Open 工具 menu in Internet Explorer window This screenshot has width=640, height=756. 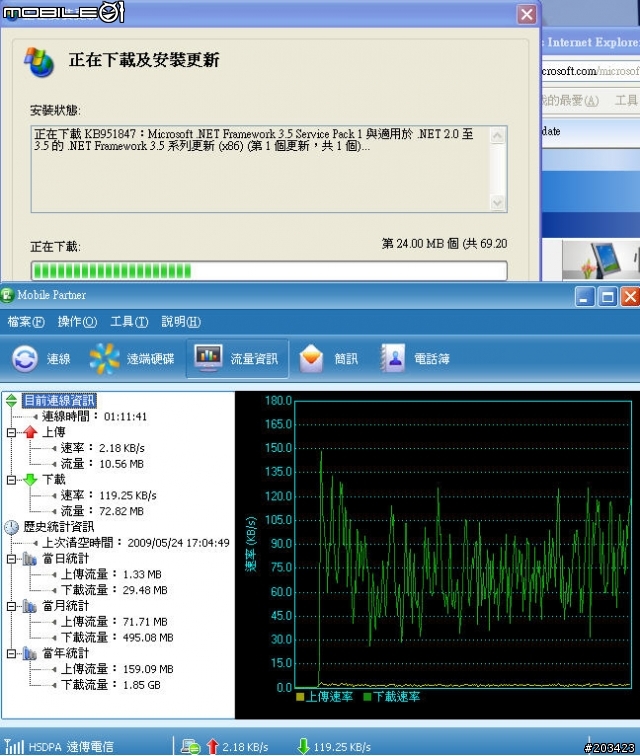click(626, 100)
